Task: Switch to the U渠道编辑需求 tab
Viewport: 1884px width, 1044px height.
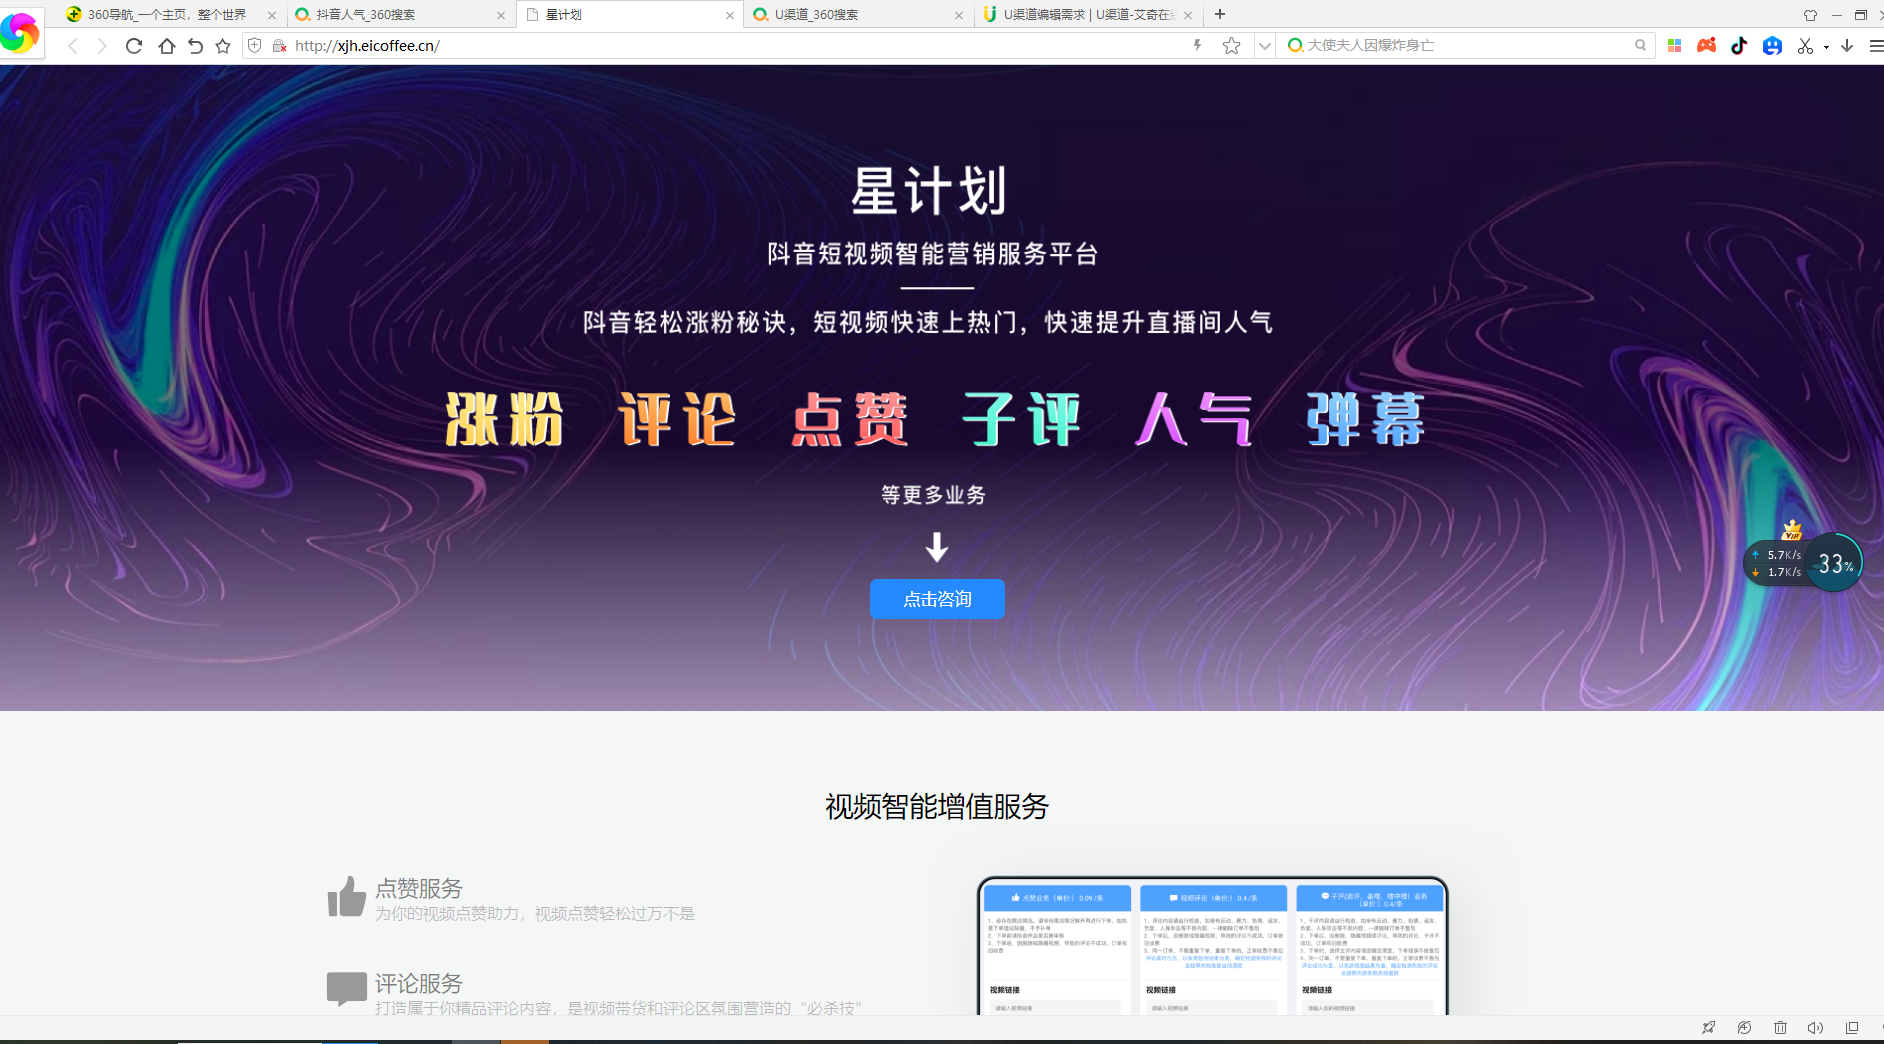Action: 1087,15
